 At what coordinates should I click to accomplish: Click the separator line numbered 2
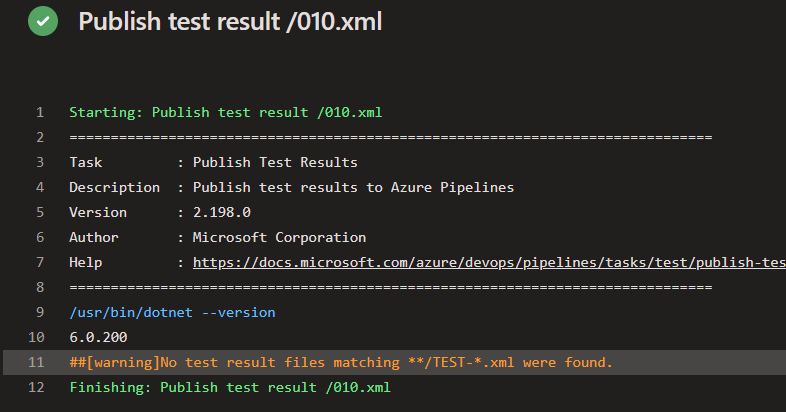pyautogui.click(x=390, y=137)
